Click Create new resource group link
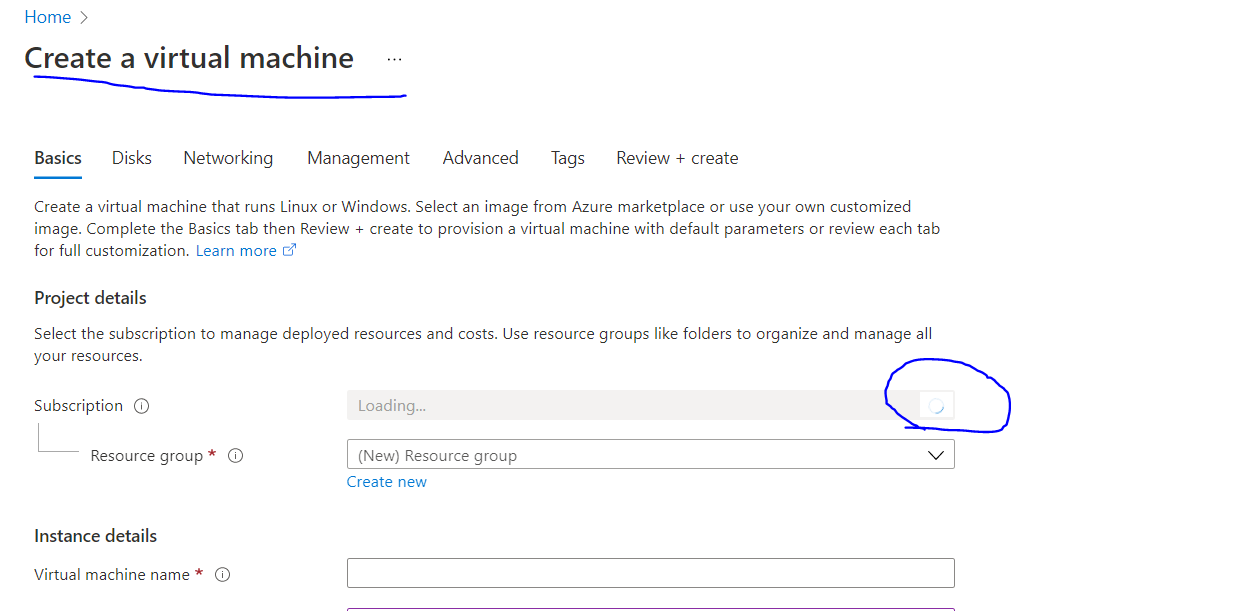This screenshot has width=1254, height=611. pos(387,482)
